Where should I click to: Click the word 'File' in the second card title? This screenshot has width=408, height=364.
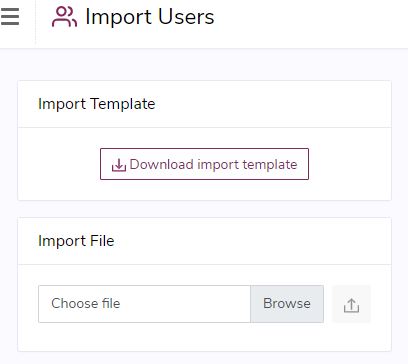(x=102, y=241)
